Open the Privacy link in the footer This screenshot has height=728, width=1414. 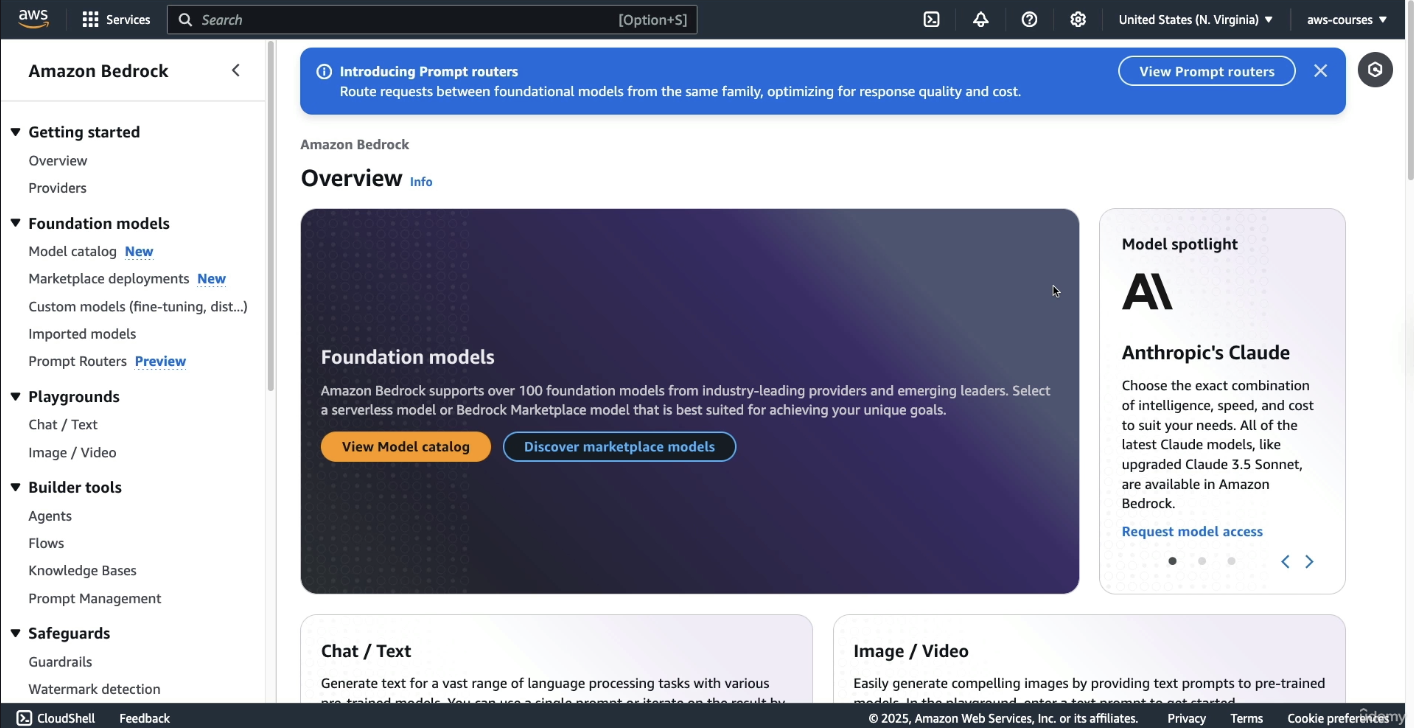coord(1186,718)
